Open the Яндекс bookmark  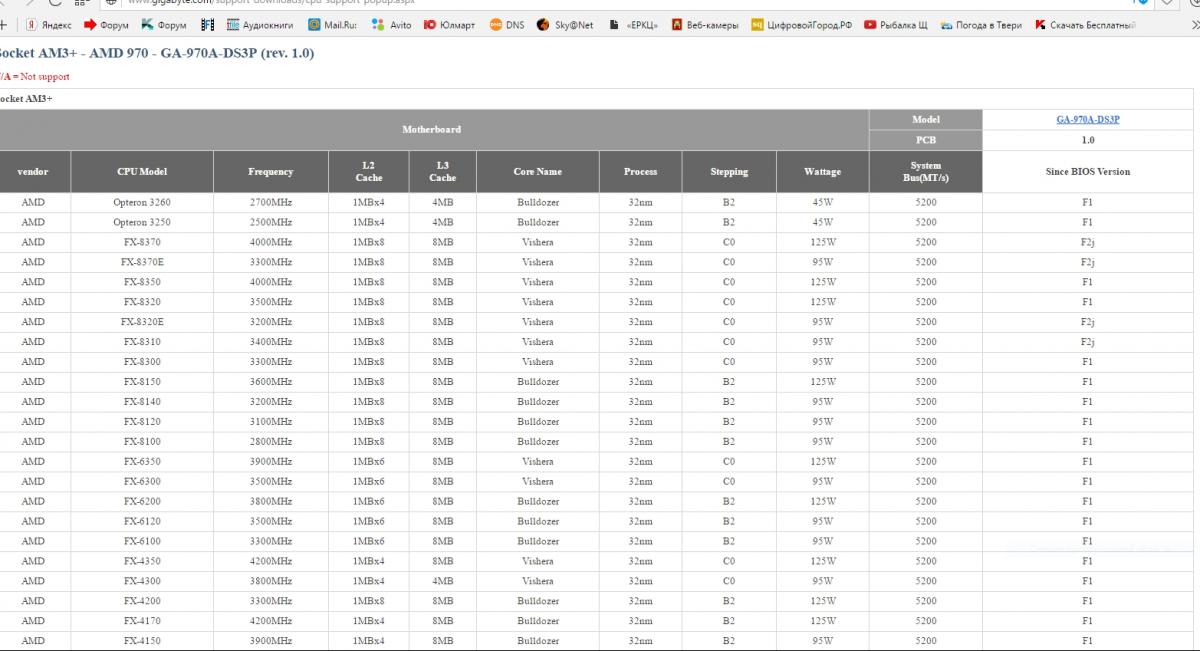click(x=48, y=25)
